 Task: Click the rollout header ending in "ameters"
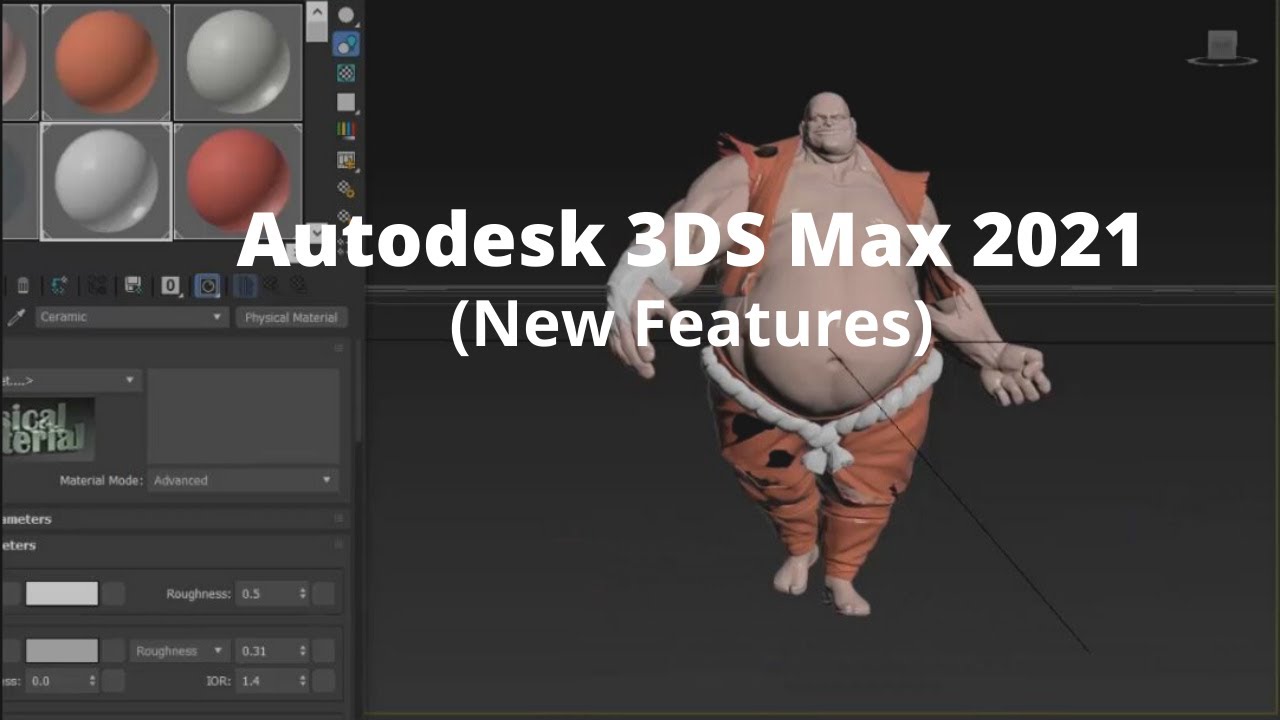[x=174, y=519]
